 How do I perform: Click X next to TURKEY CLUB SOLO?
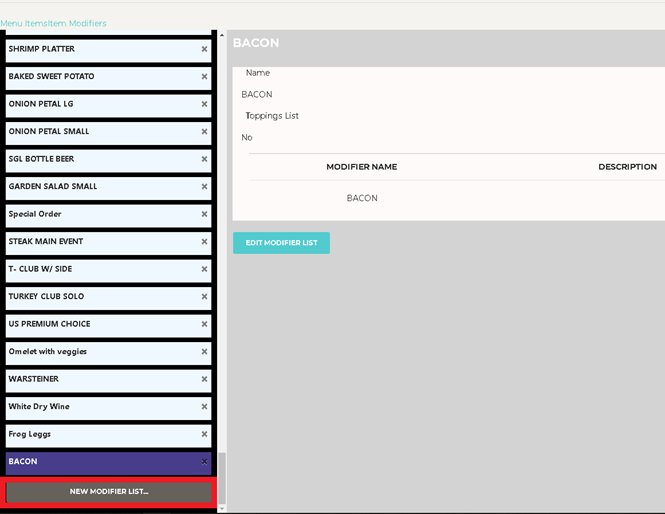click(x=204, y=297)
